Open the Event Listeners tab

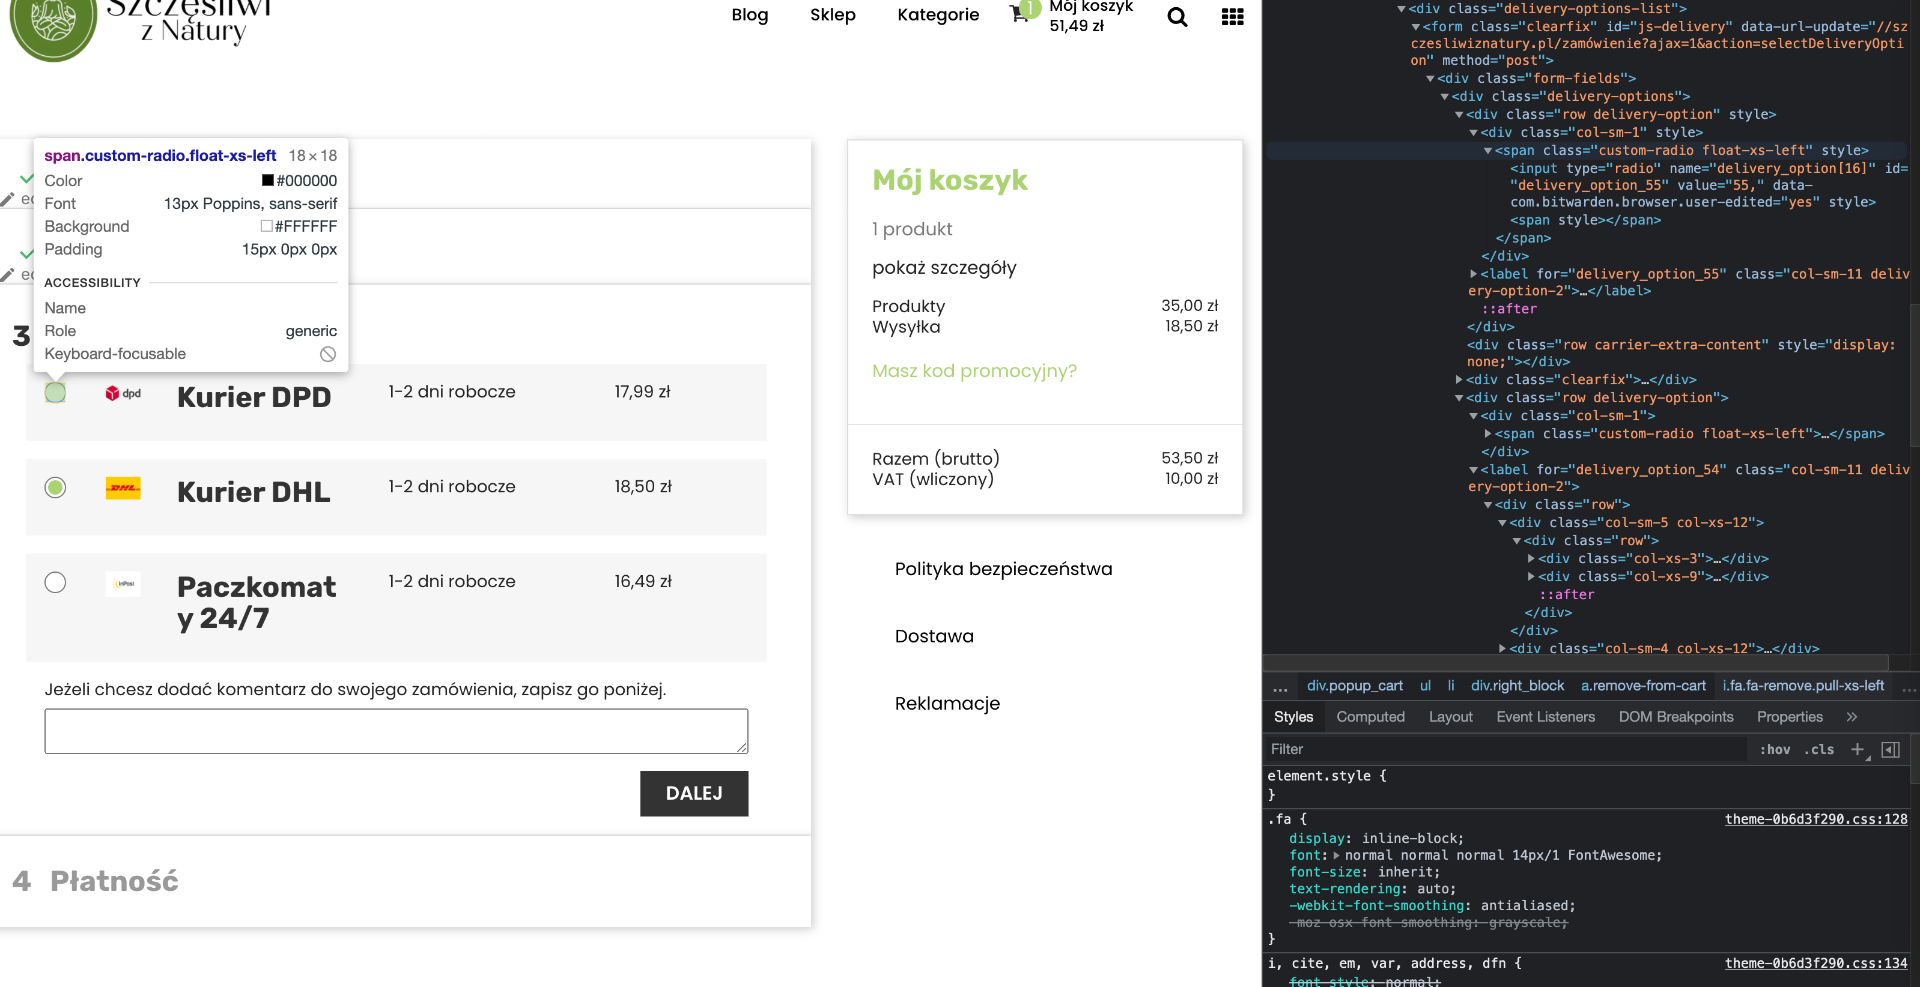coord(1545,717)
